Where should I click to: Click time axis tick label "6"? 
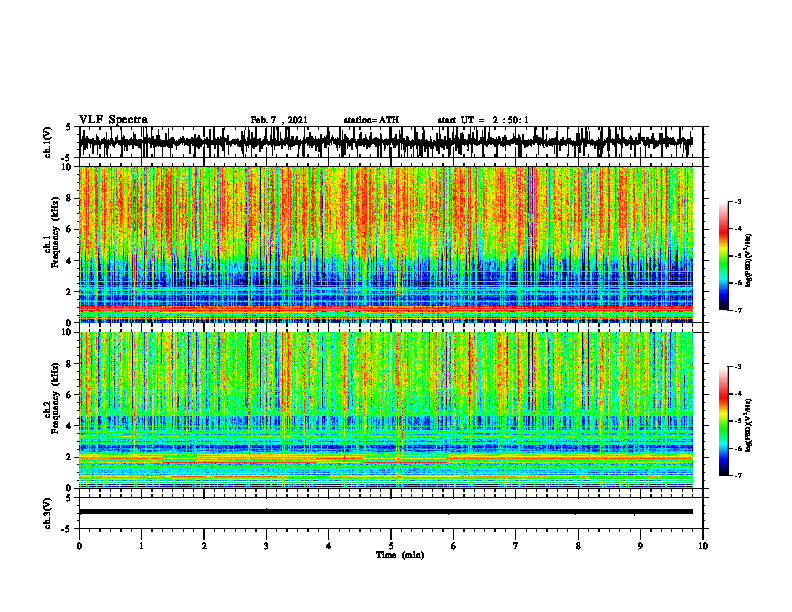pos(454,546)
